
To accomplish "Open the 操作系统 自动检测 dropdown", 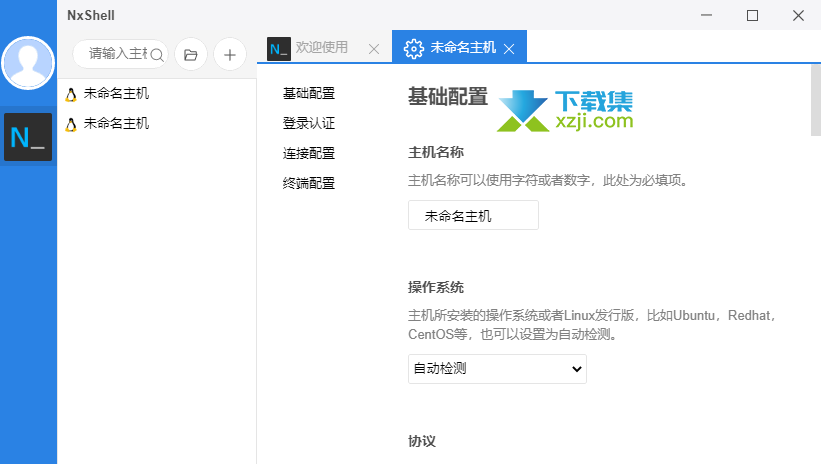I will [497, 369].
